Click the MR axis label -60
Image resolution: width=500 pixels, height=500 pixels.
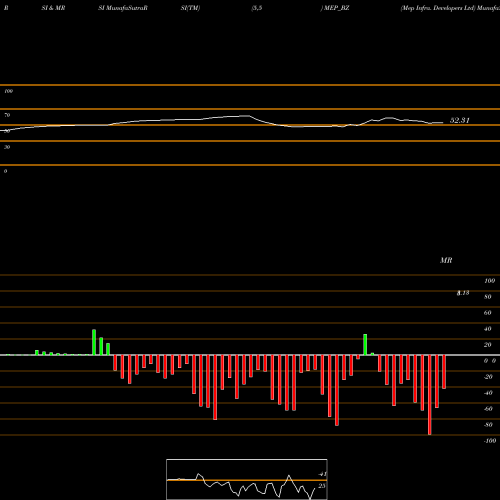tap(488, 409)
